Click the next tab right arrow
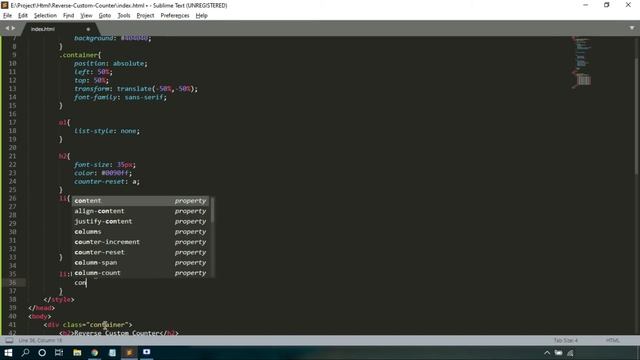Viewport: 640px width, 360px height. pos(13,28)
